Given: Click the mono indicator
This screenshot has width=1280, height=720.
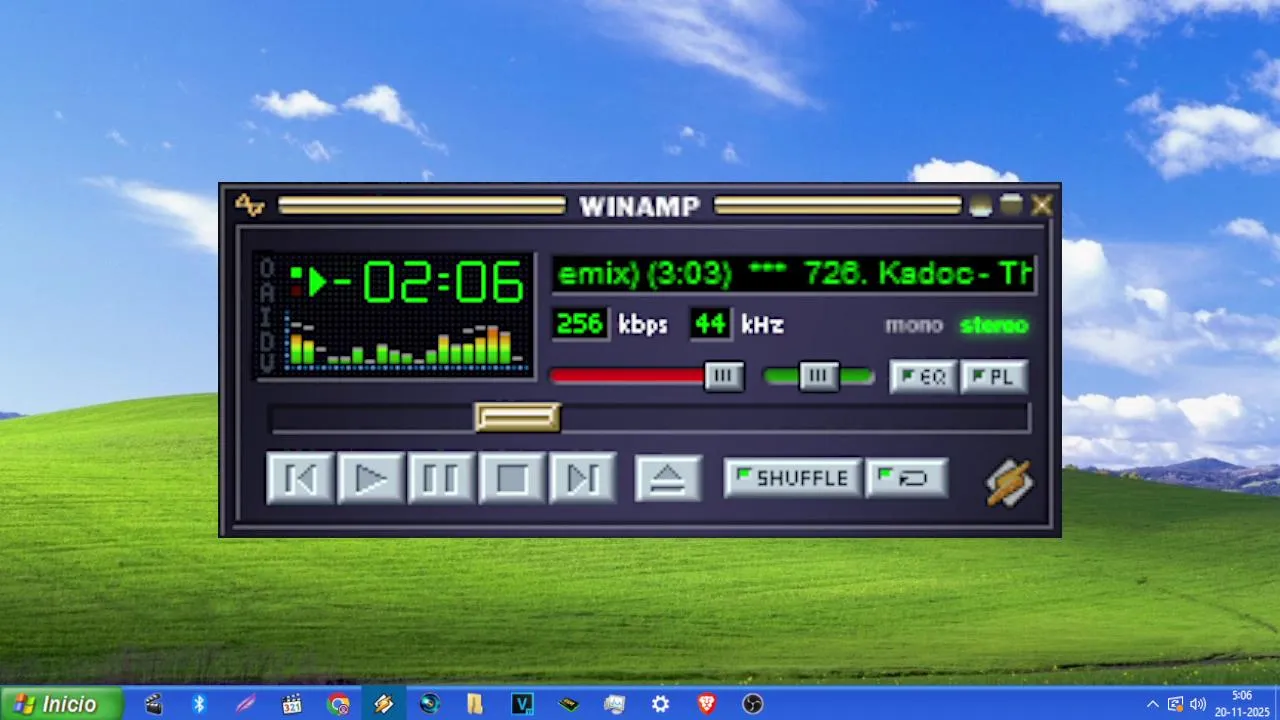Looking at the screenshot, I should pyautogui.click(x=913, y=325).
